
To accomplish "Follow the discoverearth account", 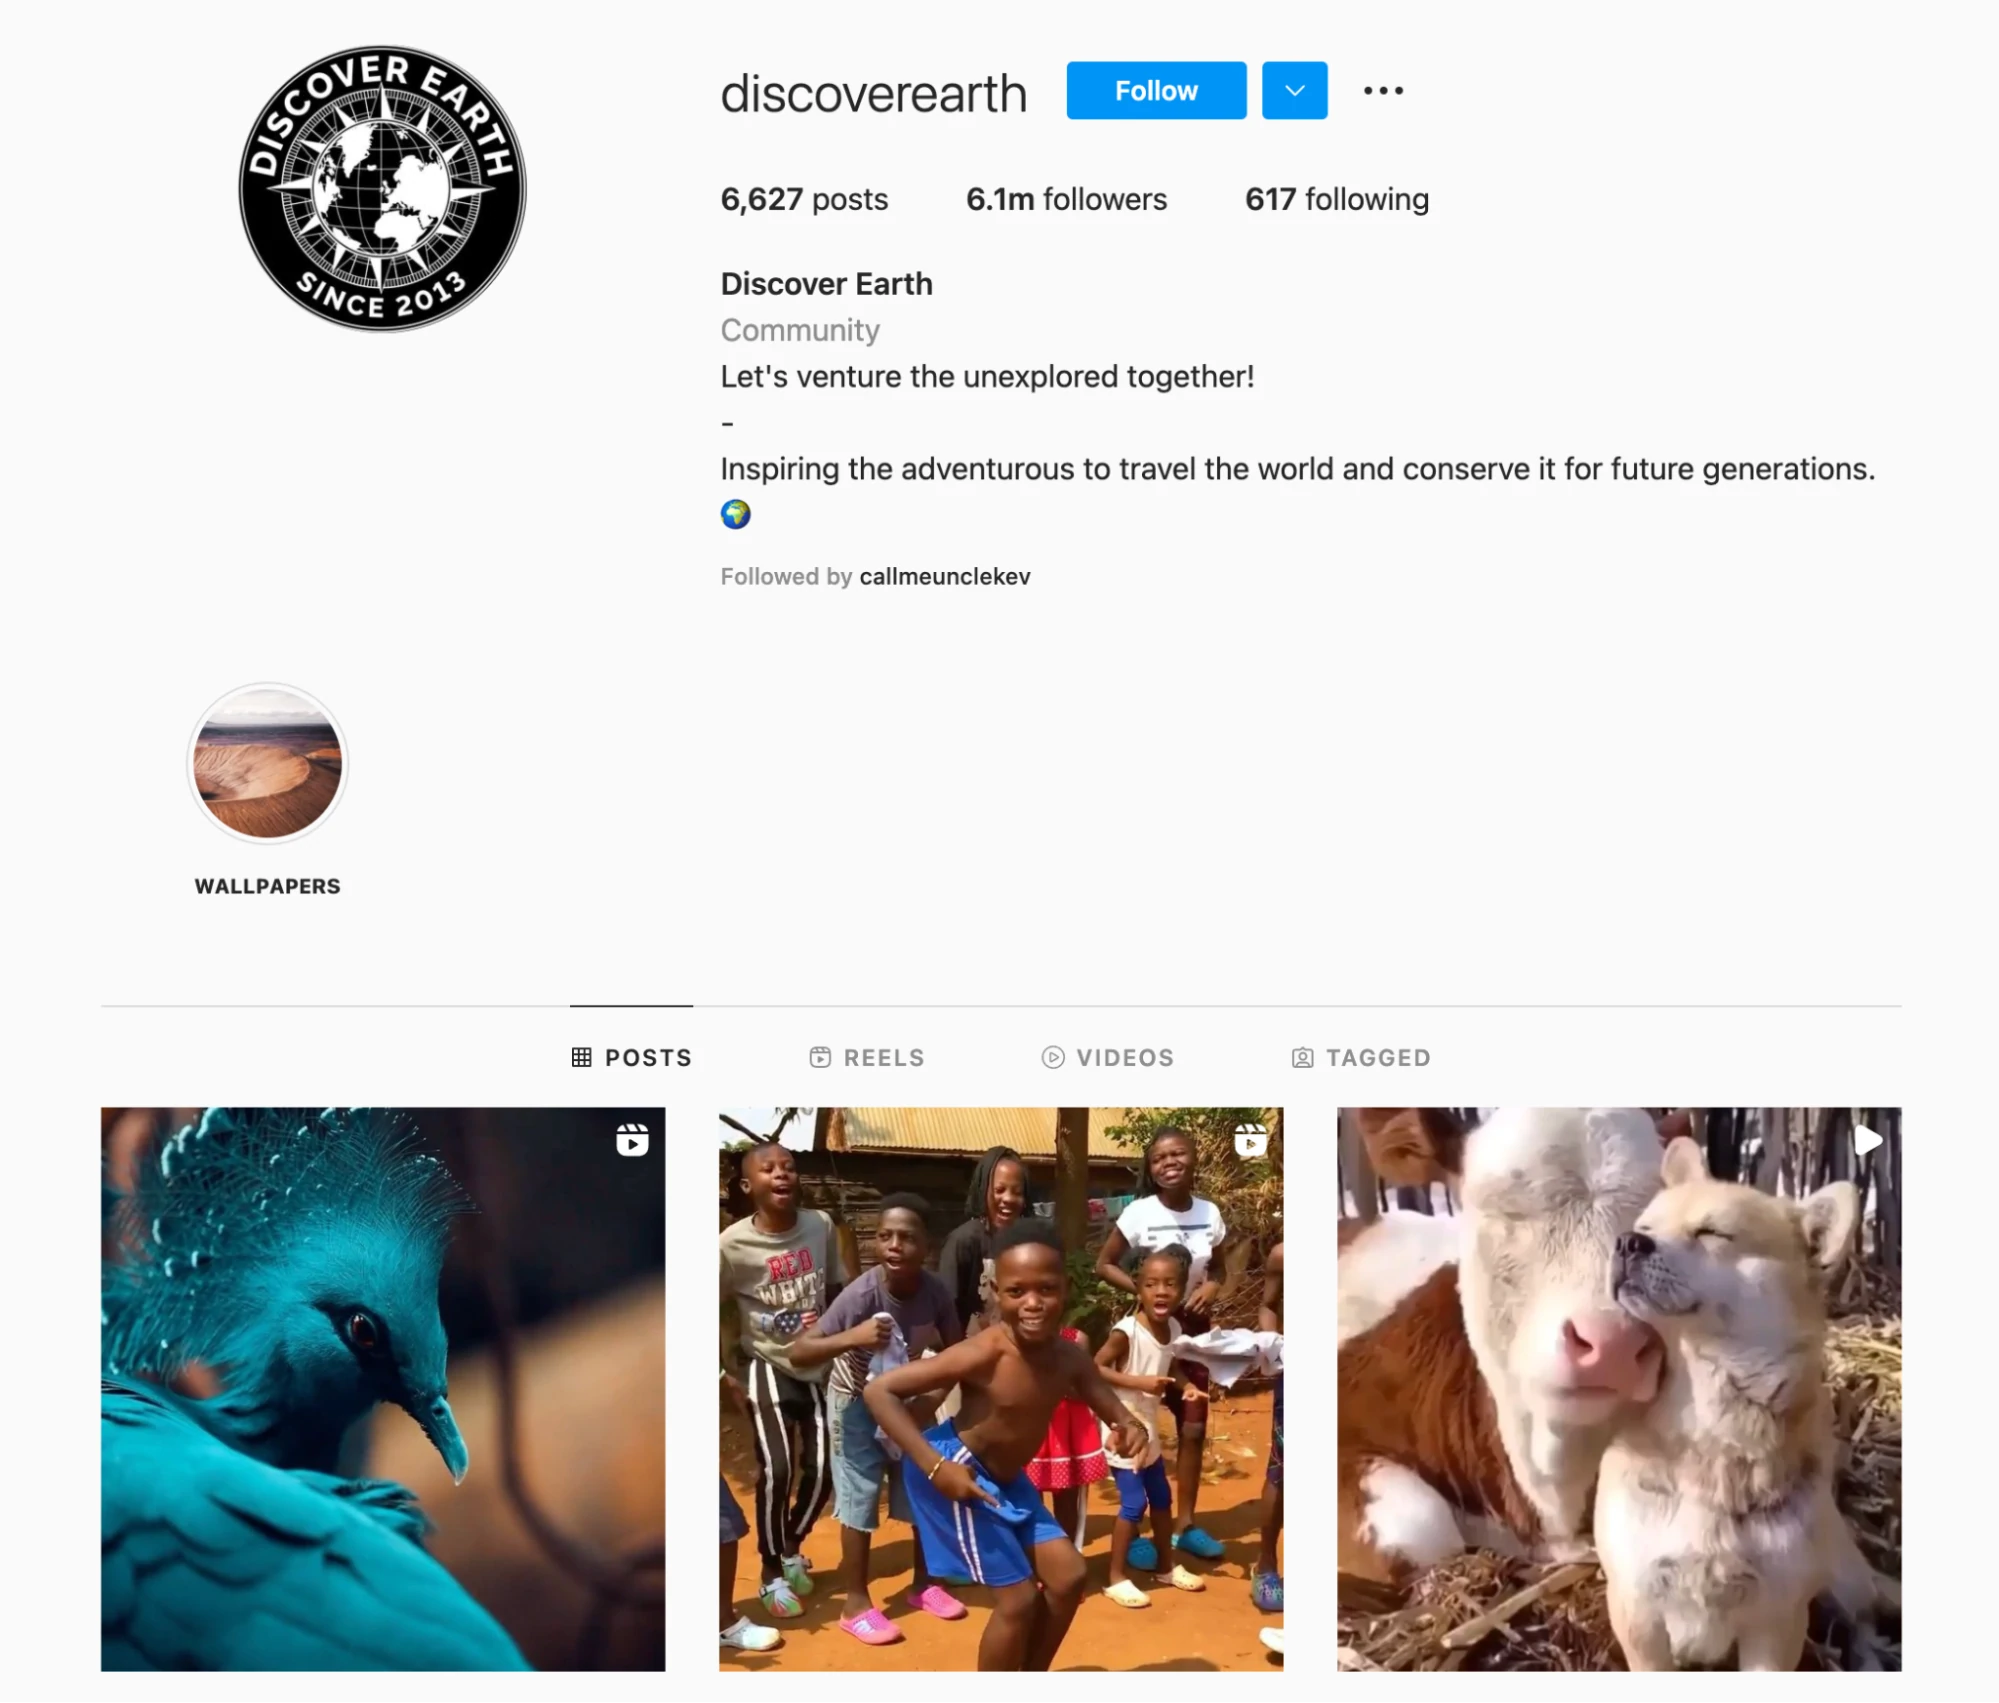I will click(1156, 91).
